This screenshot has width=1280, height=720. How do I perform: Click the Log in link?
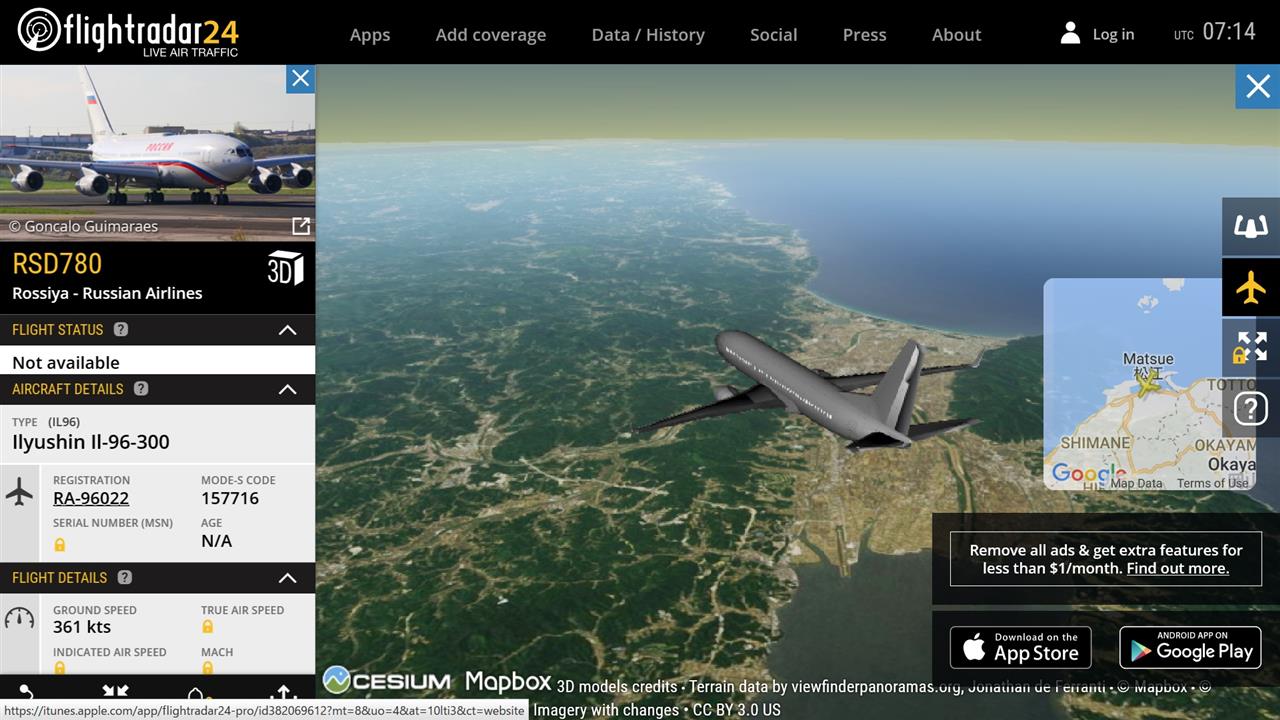(1113, 34)
